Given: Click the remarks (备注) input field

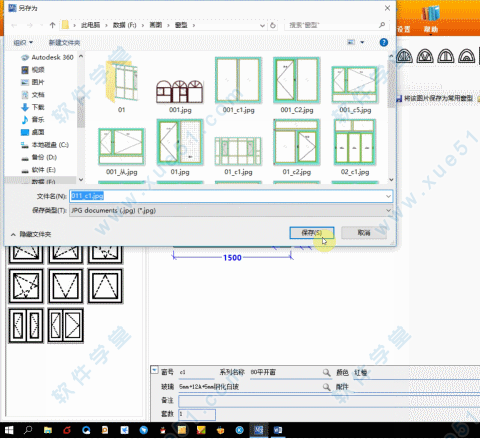Looking at the screenshot, I should 329,401.
